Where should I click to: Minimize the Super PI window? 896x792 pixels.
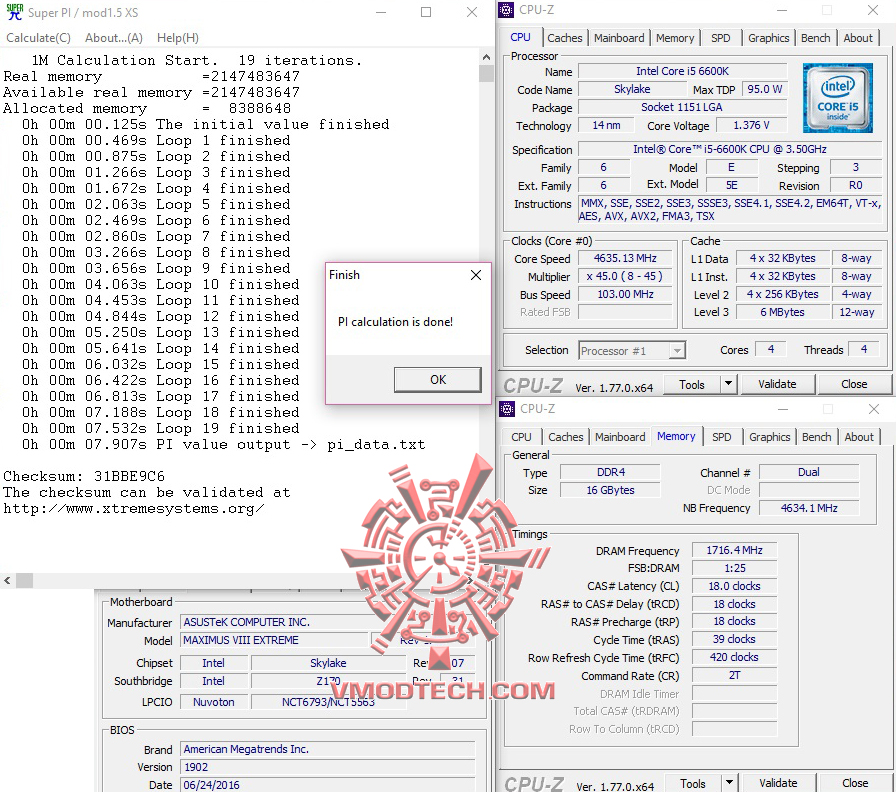click(381, 12)
